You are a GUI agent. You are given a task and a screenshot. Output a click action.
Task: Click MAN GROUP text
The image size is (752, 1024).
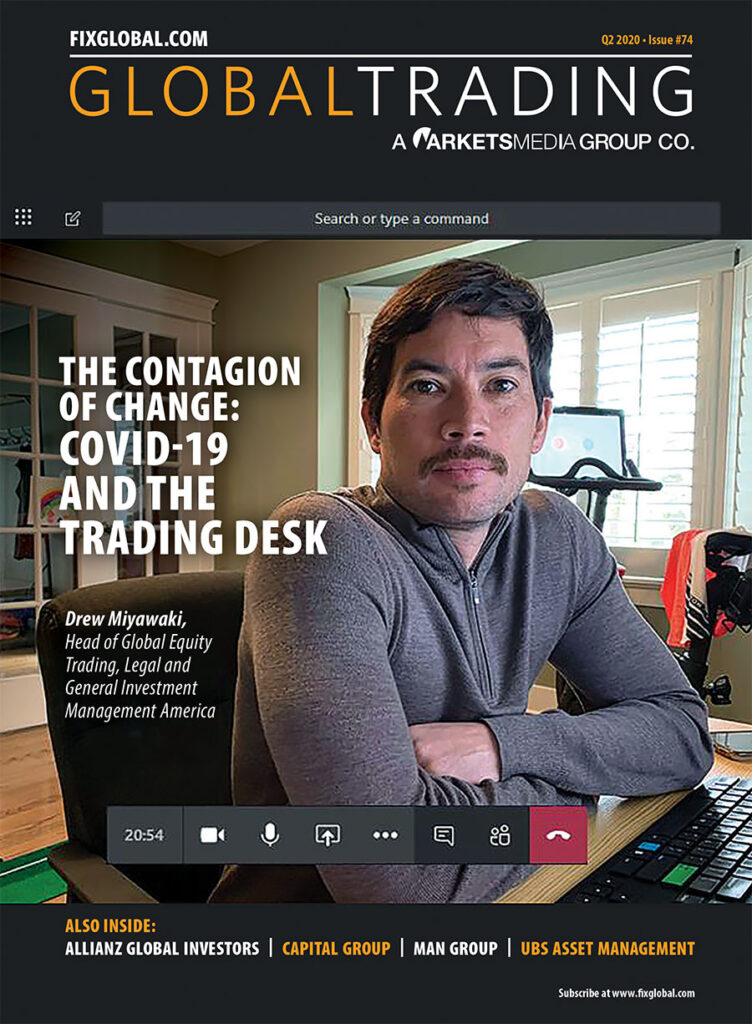click(455, 948)
